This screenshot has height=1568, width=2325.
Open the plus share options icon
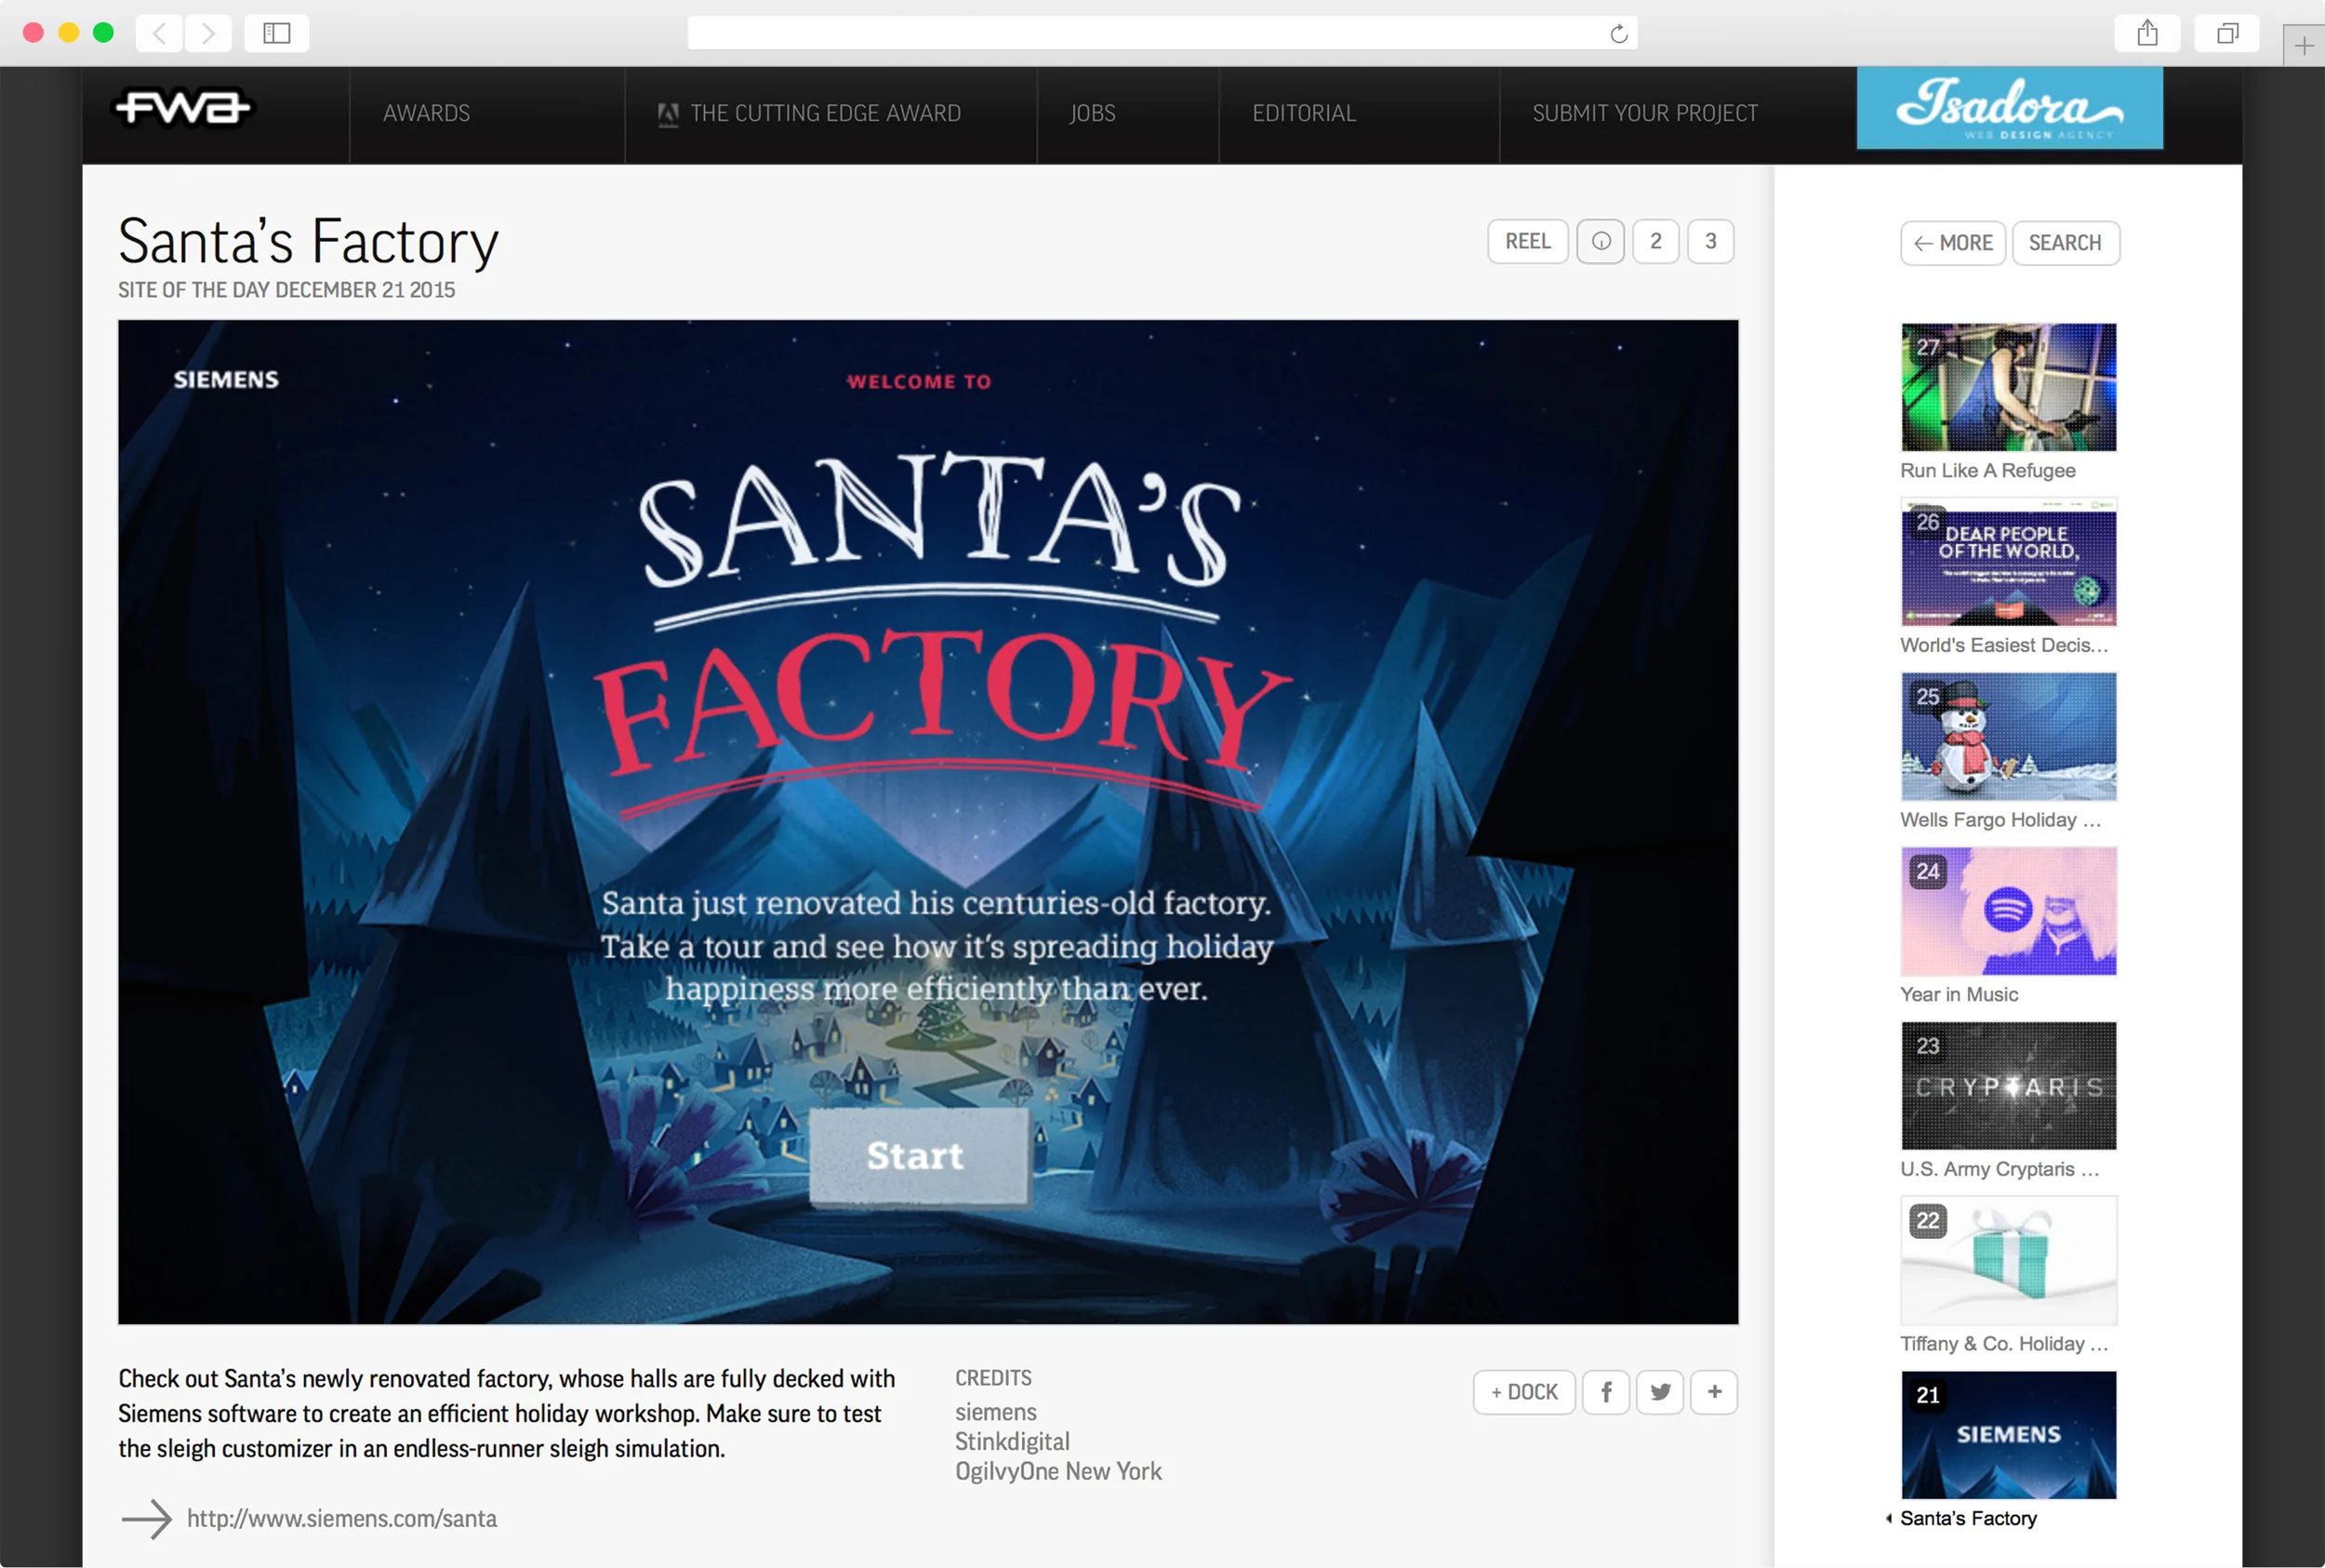(x=1714, y=1391)
